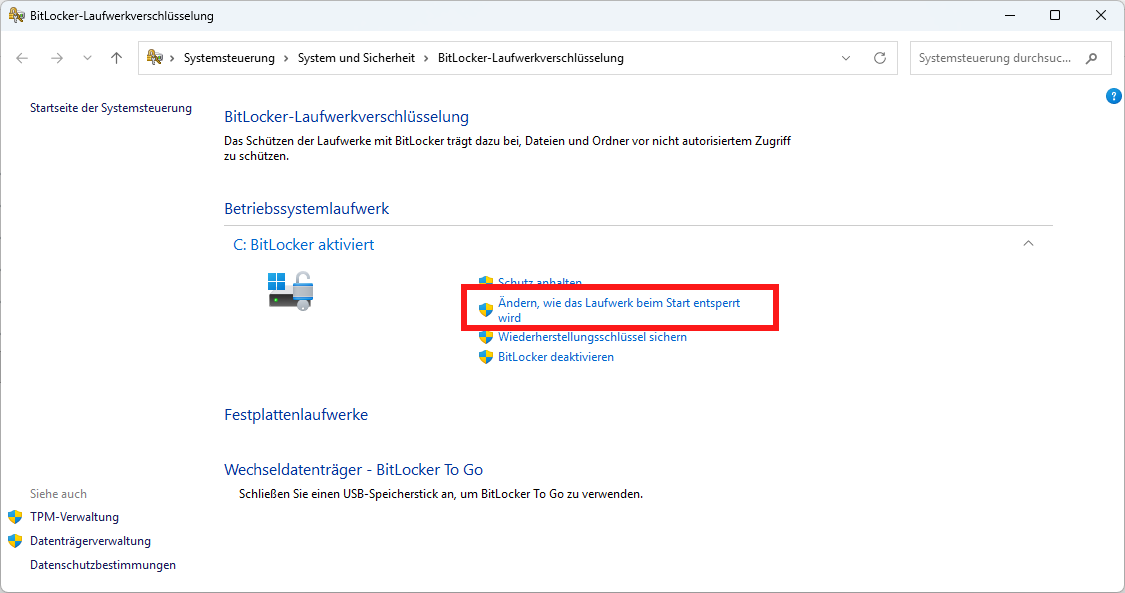Click the C: drive lock icon
The image size is (1125, 593).
(x=291, y=290)
